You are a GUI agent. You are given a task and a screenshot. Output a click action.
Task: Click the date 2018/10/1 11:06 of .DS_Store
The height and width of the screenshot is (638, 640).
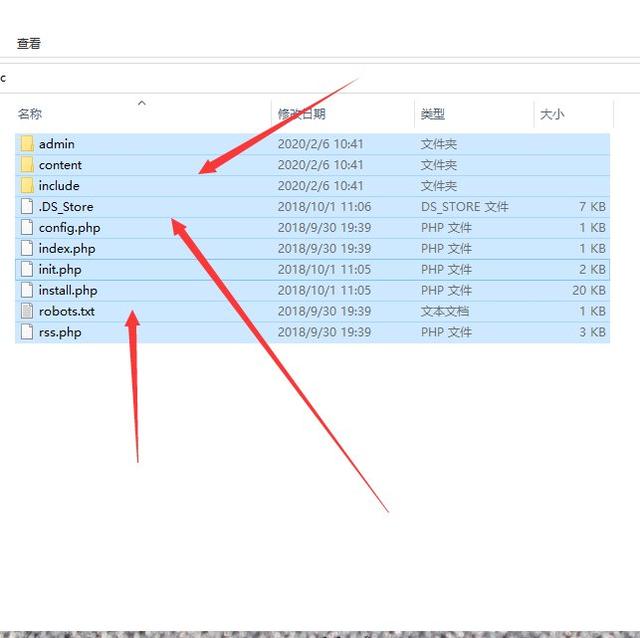click(324, 207)
